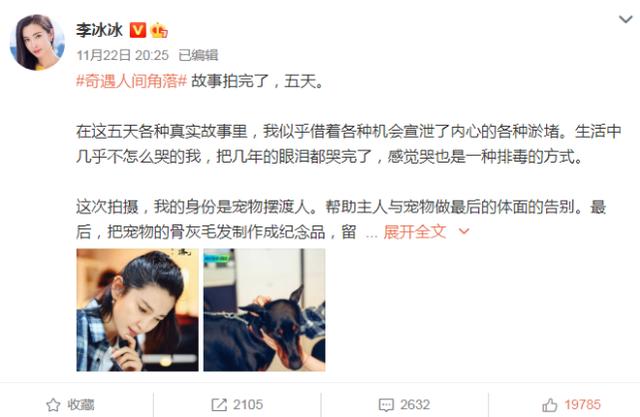Click the crown membership icon
The image size is (640, 417).
tap(159, 30)
